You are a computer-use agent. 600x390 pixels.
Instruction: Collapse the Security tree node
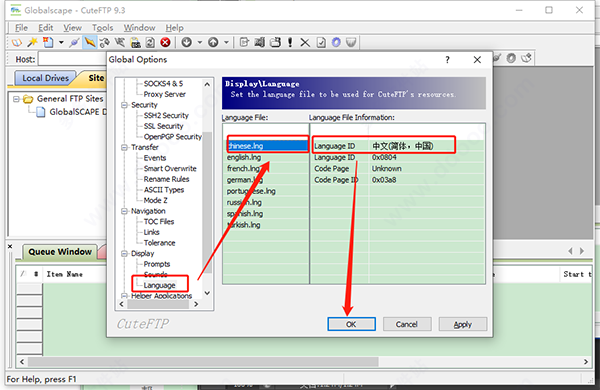124,105
